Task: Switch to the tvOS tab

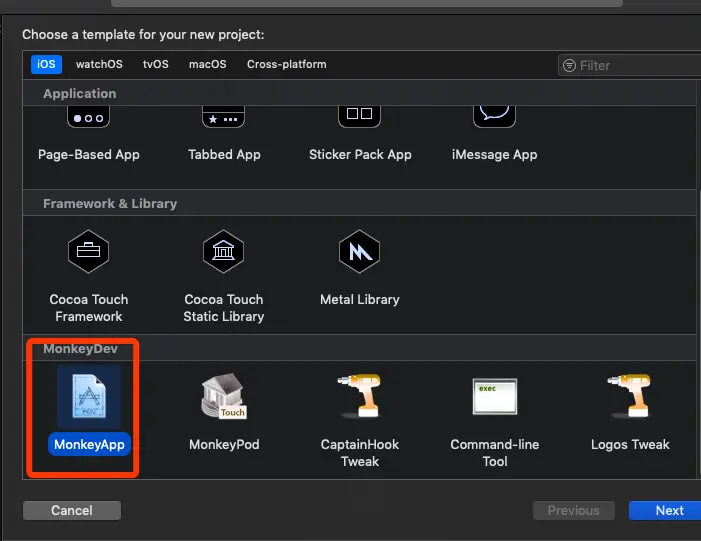Action: [x=156, y=64]
